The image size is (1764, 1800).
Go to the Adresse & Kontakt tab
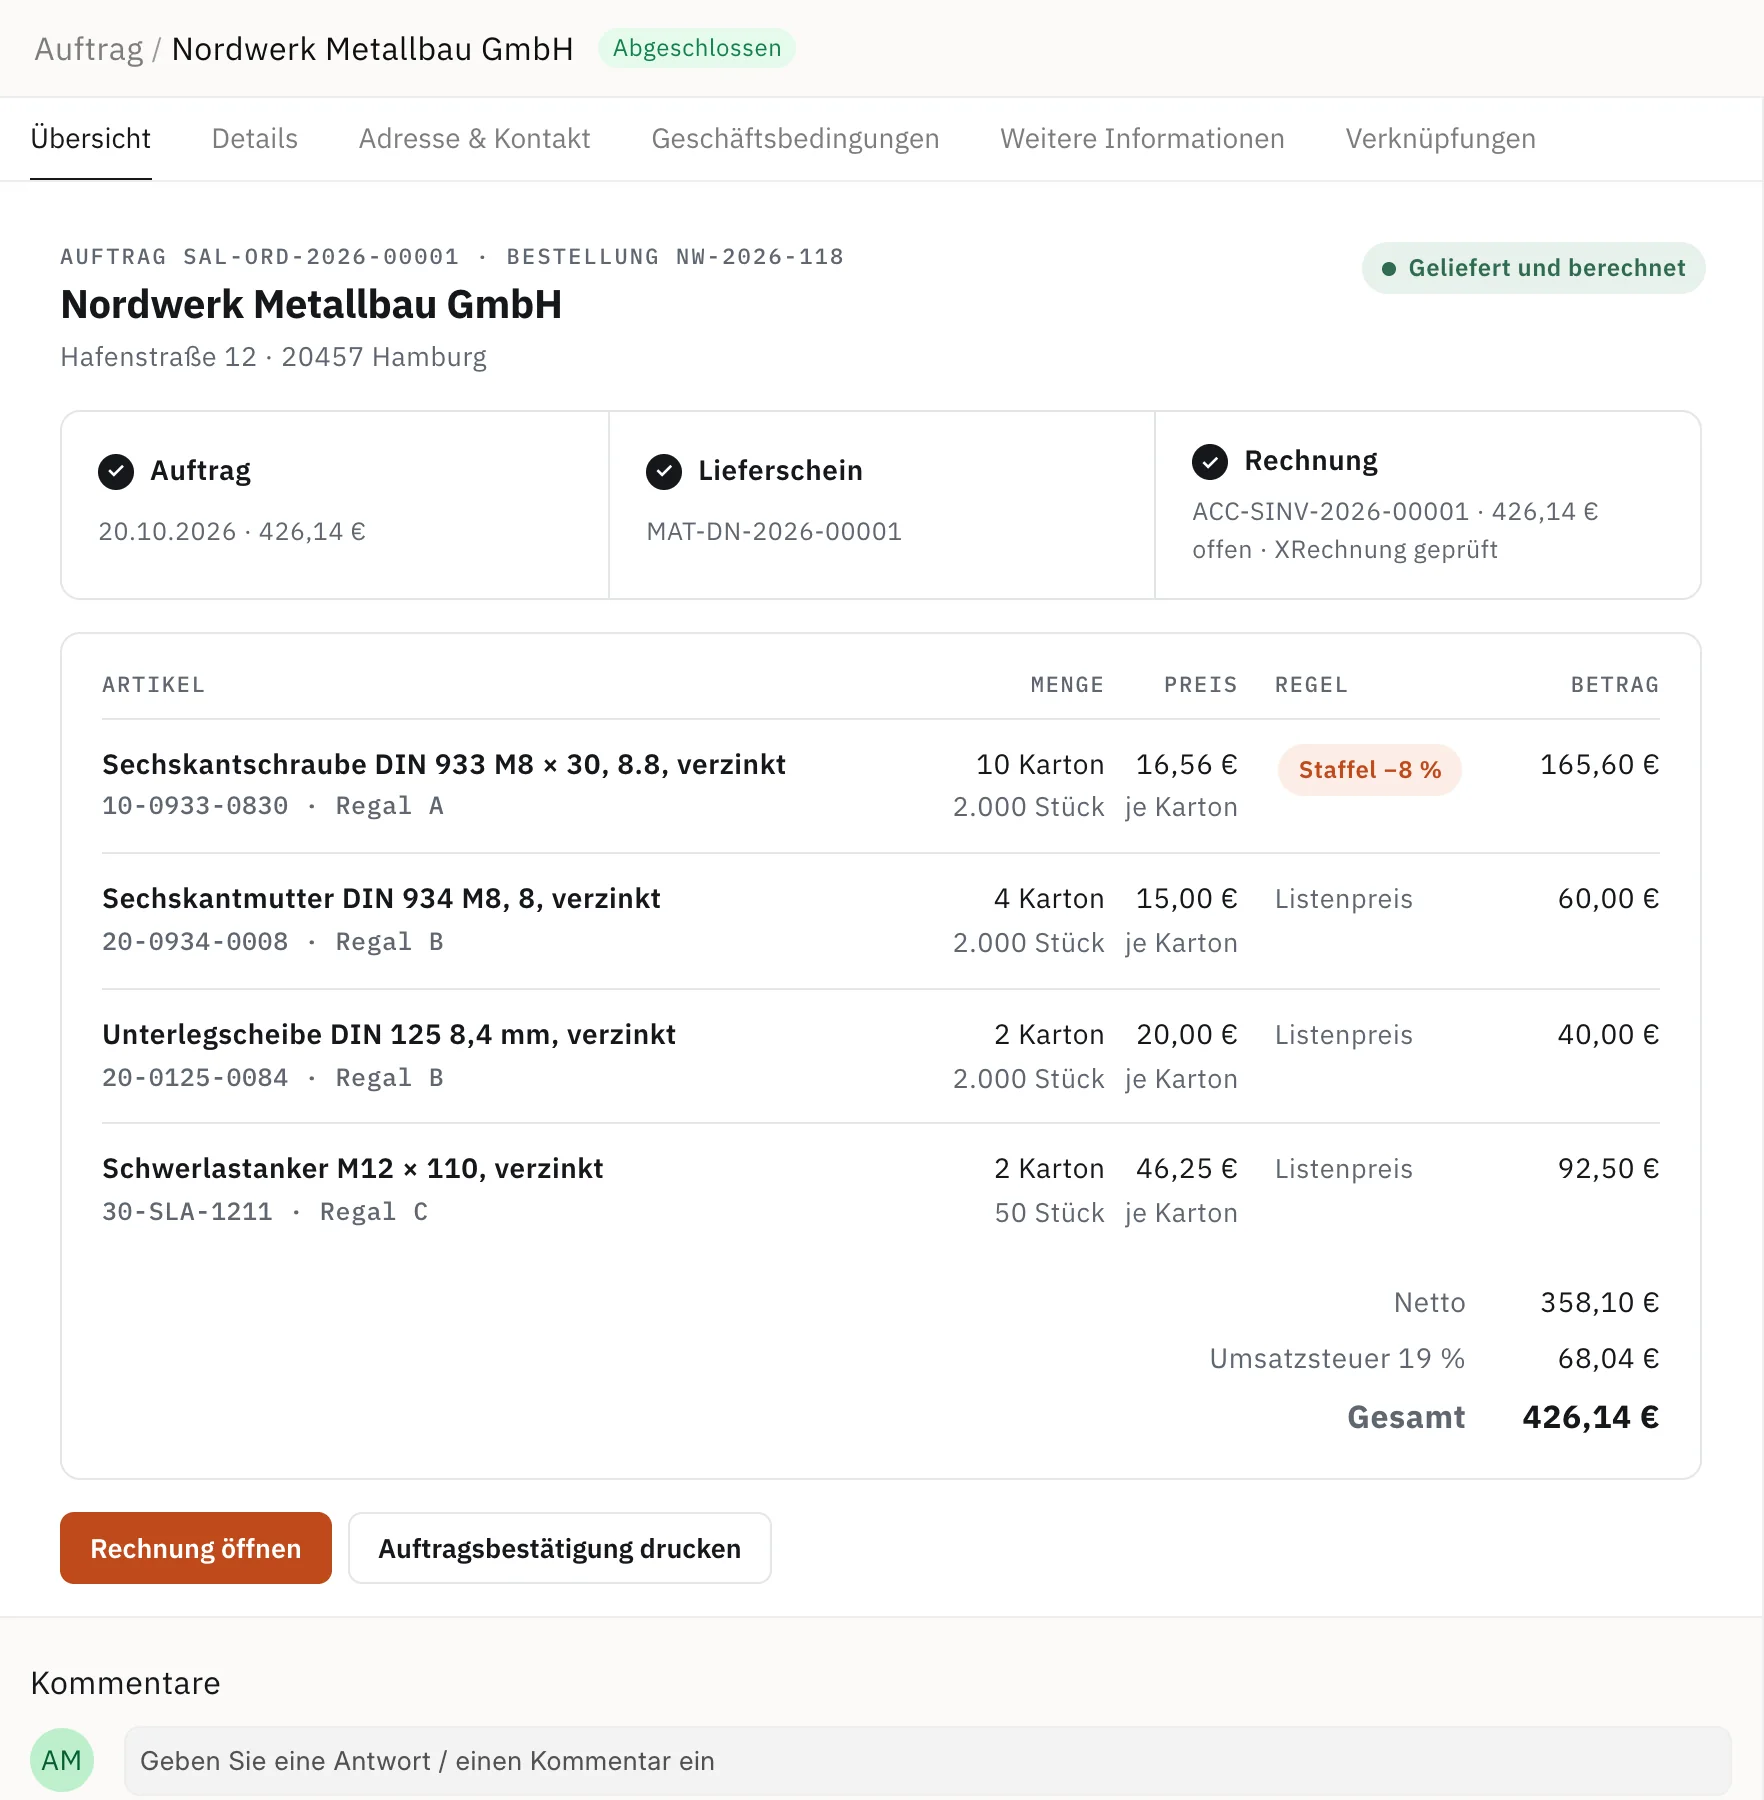click(475, 138)
